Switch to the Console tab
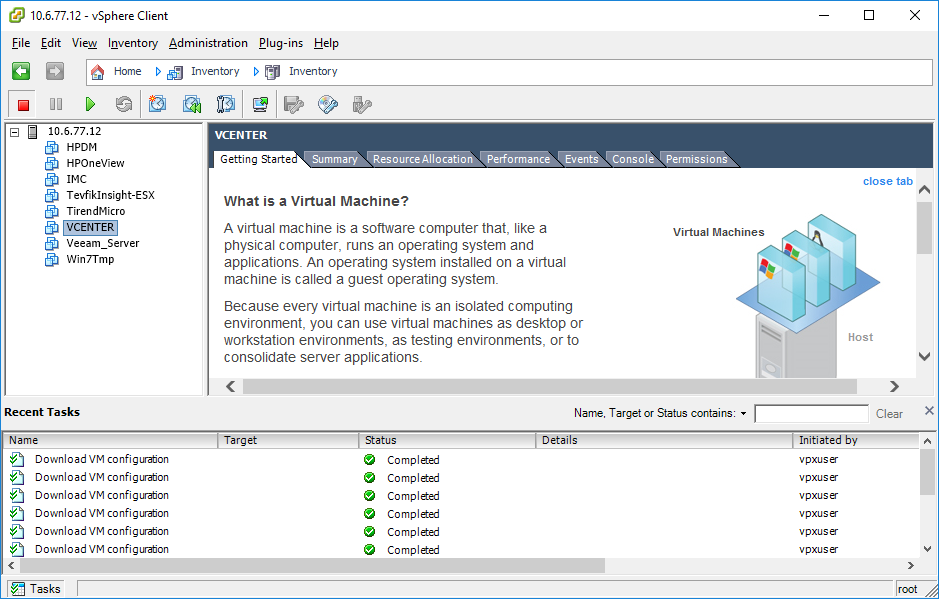This screenshot has width=939, height=599. pos(632,159)
